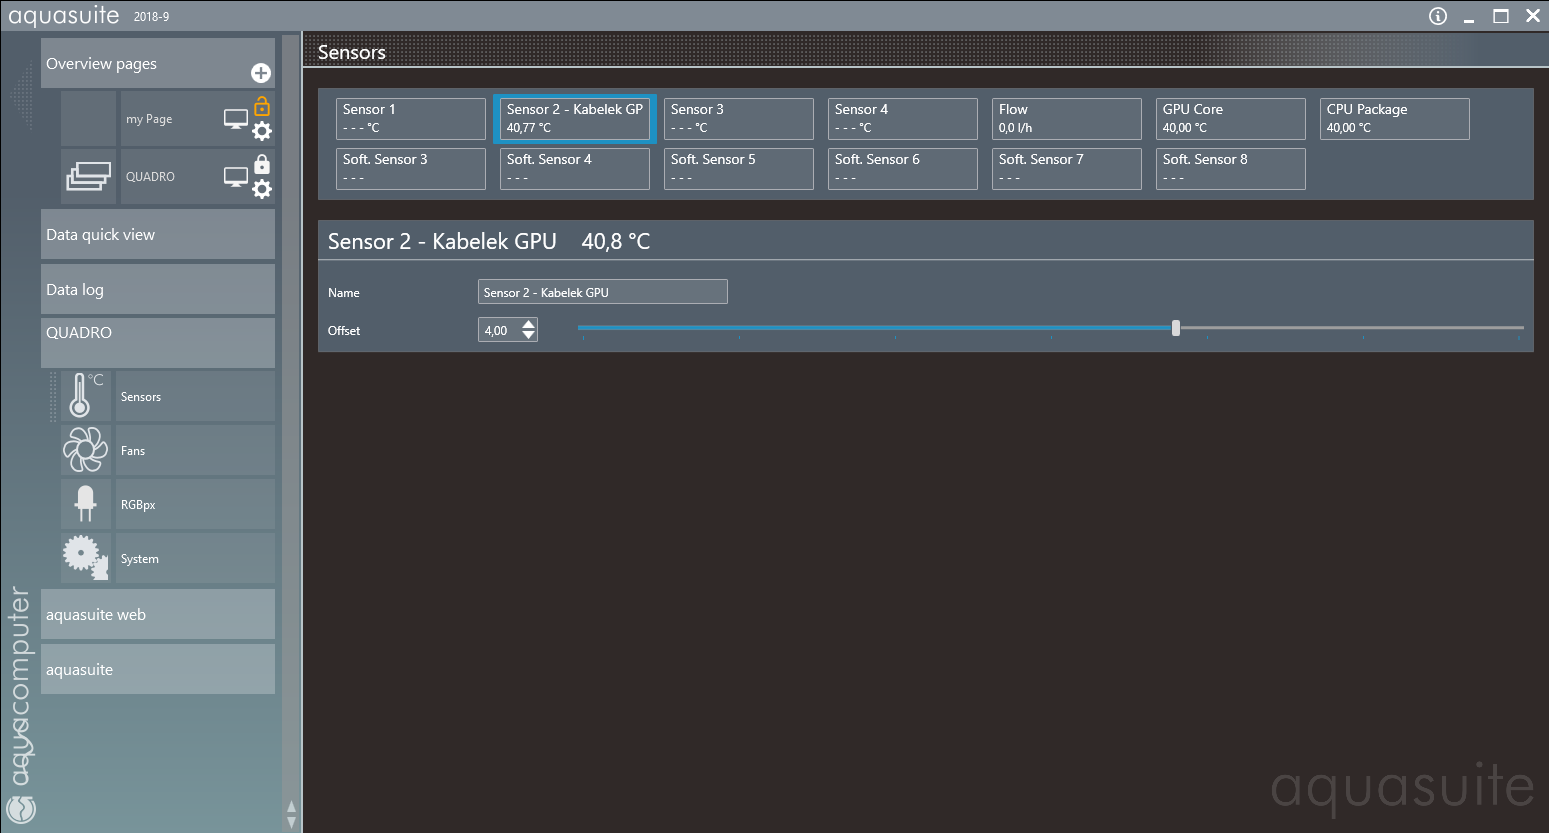Toggle the lock icon on QUADRO page
This screenshot has height=833, width=1549.
[262, 164]
